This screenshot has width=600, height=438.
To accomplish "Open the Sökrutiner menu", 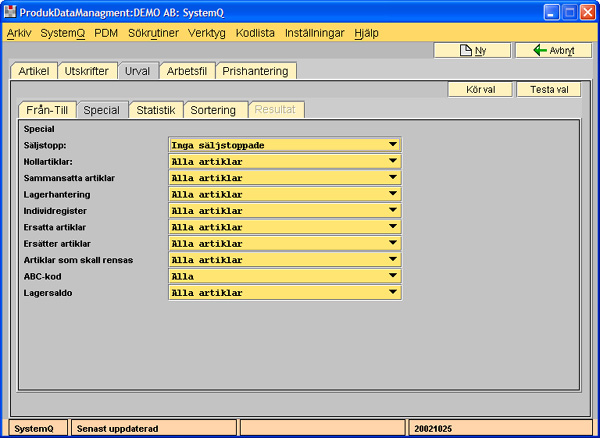I will (x=153, y=33).
